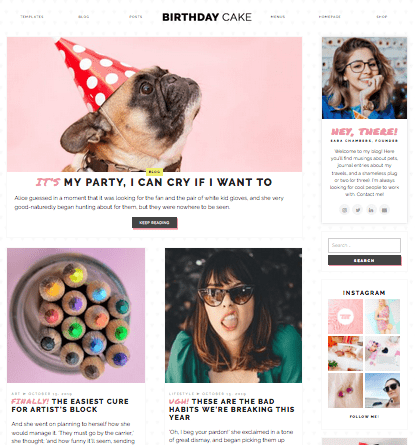The height and width of the screenshot is (445, 415).
Task: Open the Twitter social icon
Action: click(358, 210)
